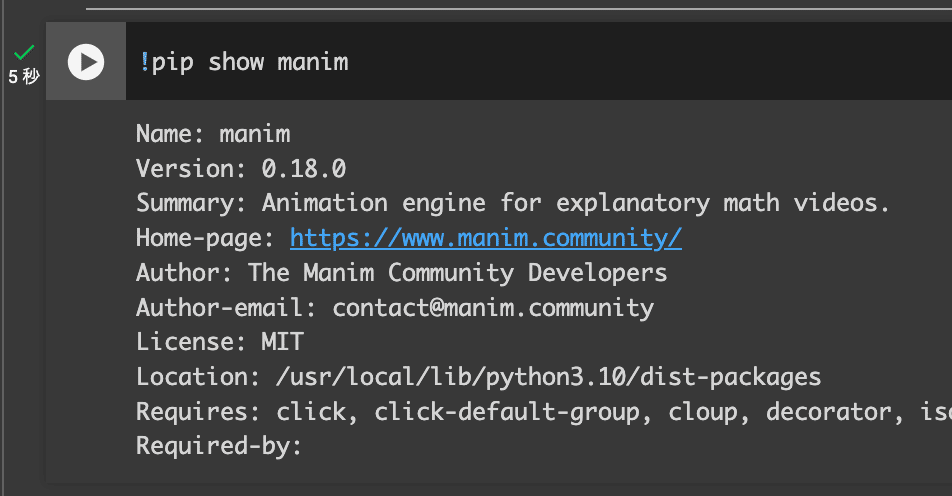952x496 pixels.
Task: Click the contact@manim.community email address
Action: coord(493,308)
